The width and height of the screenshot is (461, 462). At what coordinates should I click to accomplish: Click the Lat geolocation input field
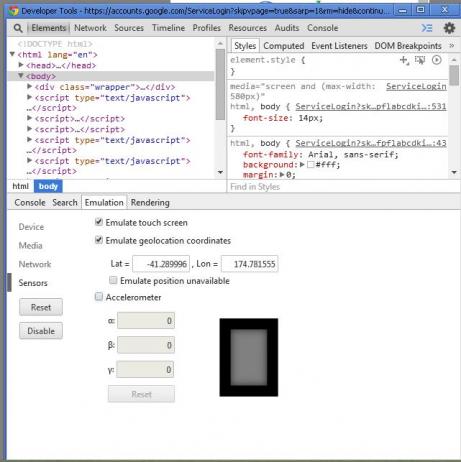click(x=161, y=264)
